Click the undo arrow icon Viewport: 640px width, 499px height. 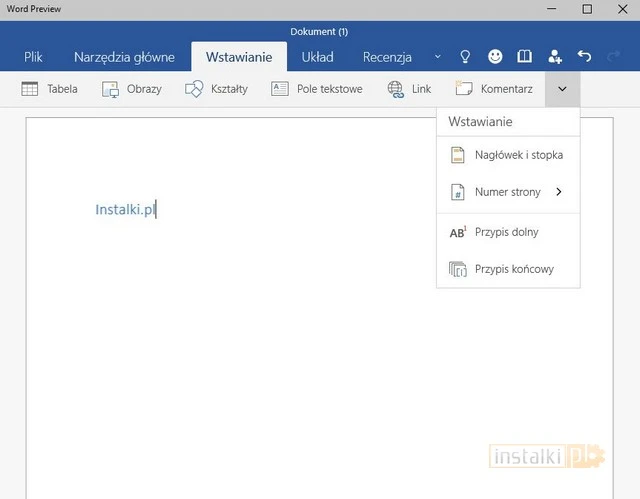(x=584, y=56)
